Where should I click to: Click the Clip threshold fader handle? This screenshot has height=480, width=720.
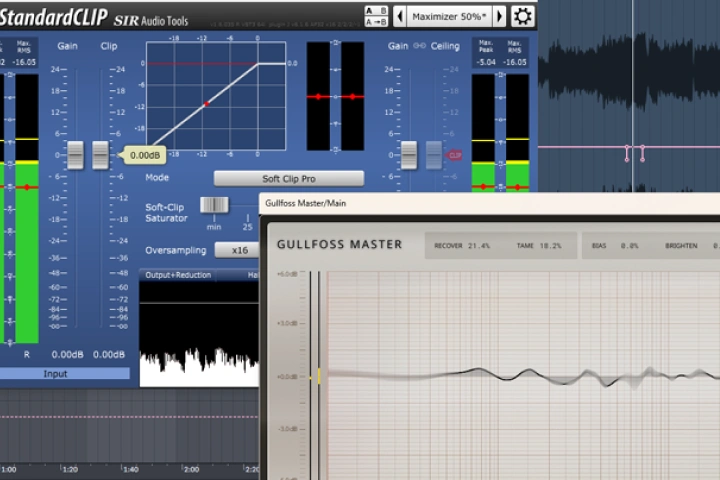pos(100,155)
